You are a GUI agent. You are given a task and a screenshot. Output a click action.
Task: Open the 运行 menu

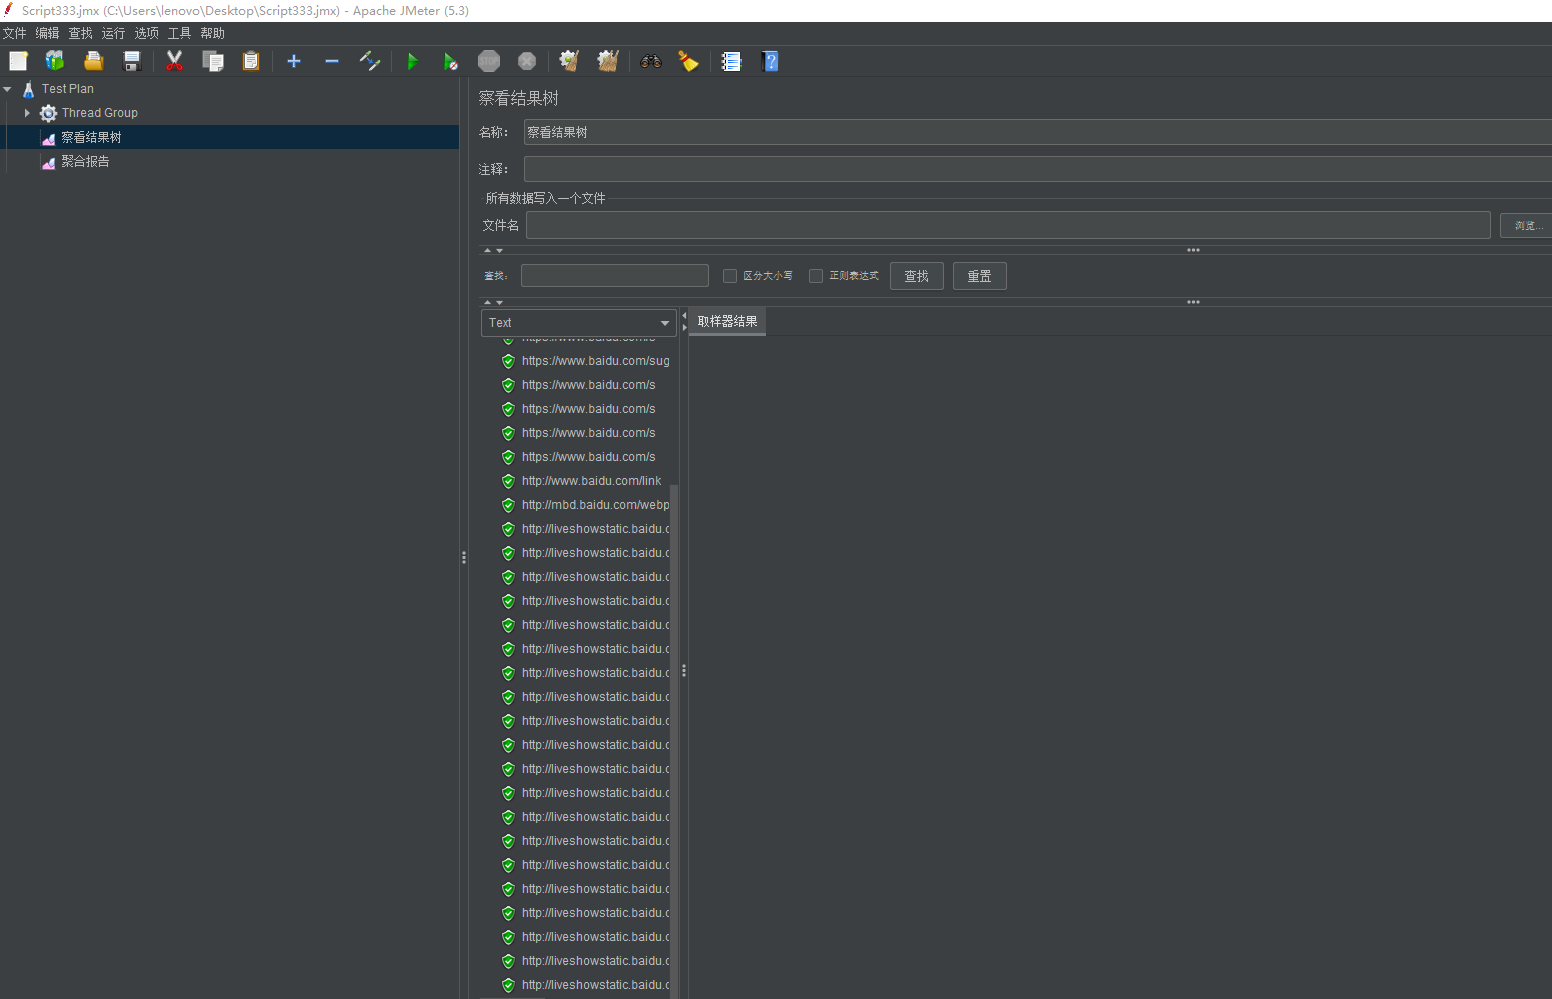click(114, 33)
